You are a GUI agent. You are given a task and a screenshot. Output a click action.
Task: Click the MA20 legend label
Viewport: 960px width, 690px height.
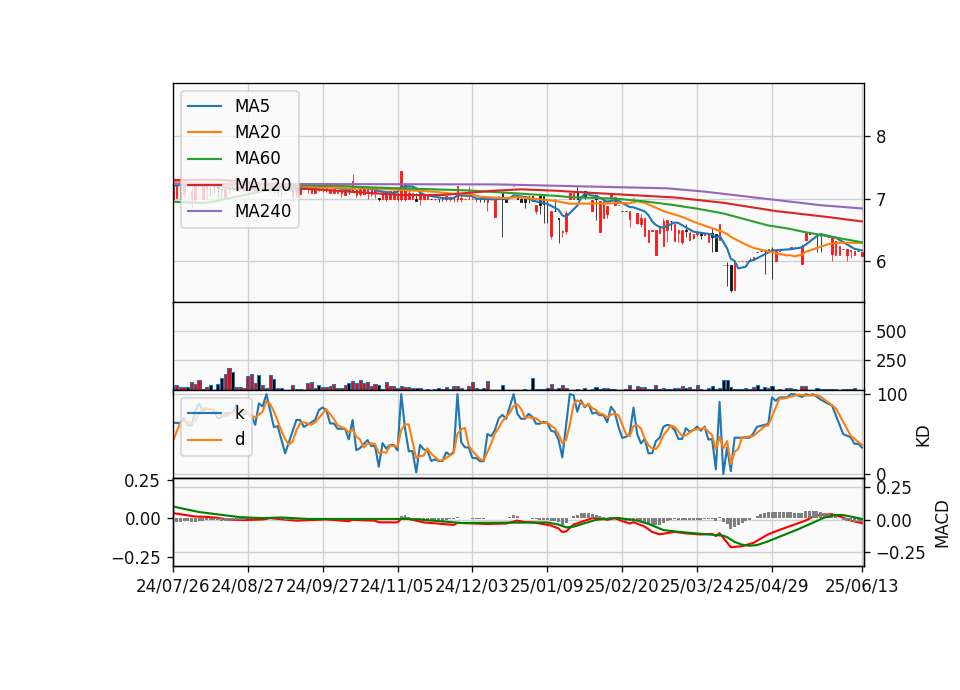(x=257, y=132)
